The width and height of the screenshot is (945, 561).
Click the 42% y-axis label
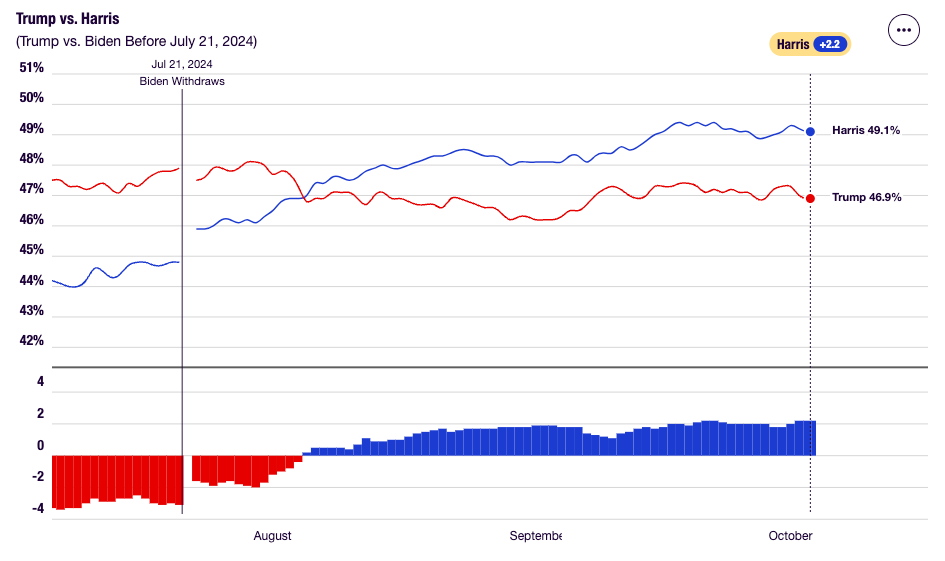tap(31, 340)
